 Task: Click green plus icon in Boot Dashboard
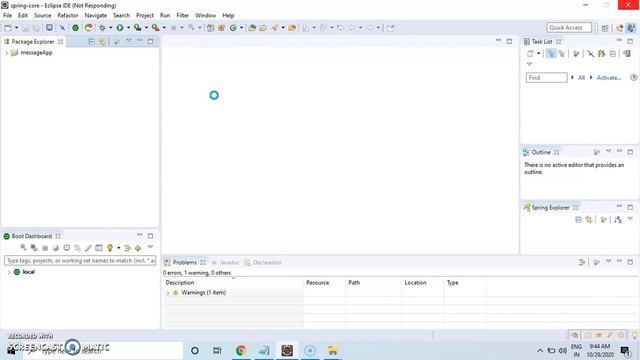[x=138, y=248]
